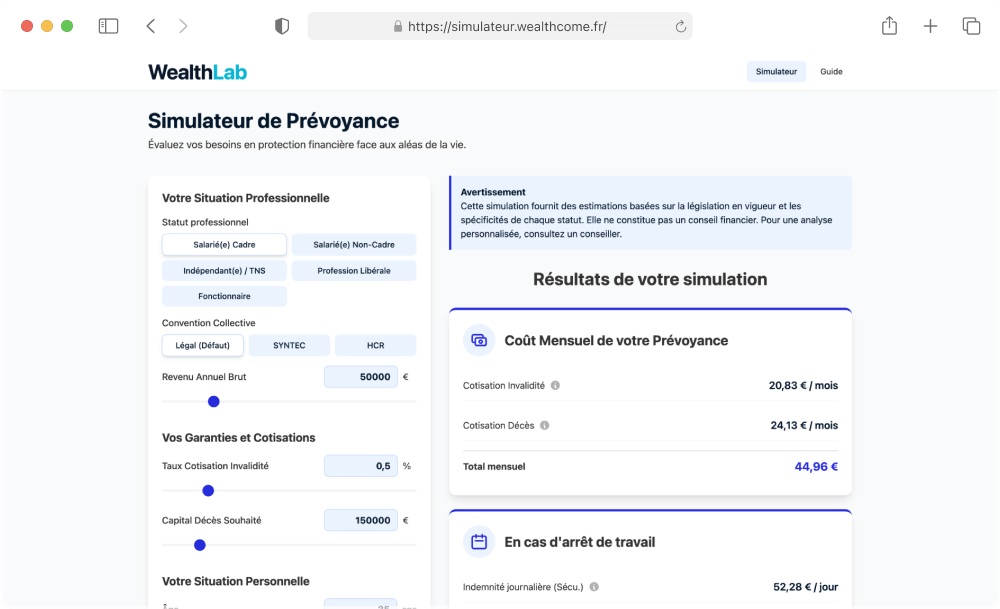Click the tab overview icon
The image size is (1000, 609).
click(x=972, y=25)
